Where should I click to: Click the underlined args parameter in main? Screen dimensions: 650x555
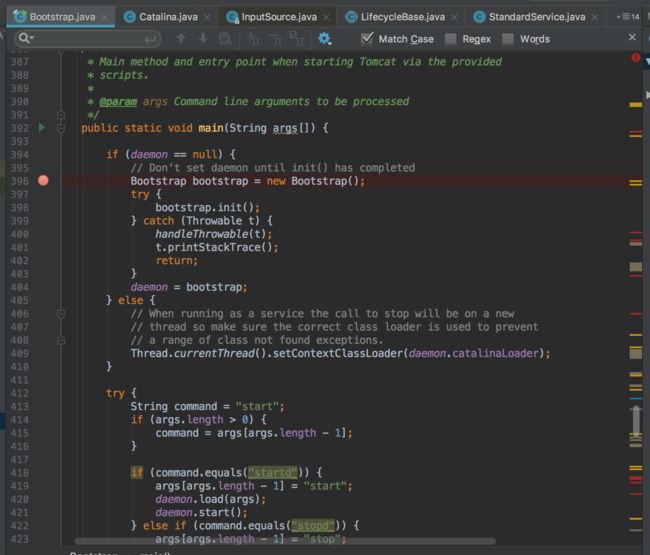point(285,128)
